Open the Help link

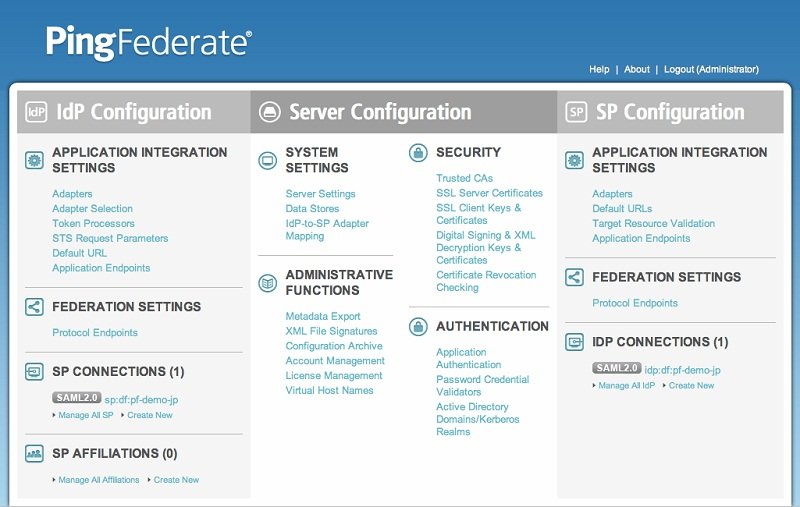click(599, 69)
